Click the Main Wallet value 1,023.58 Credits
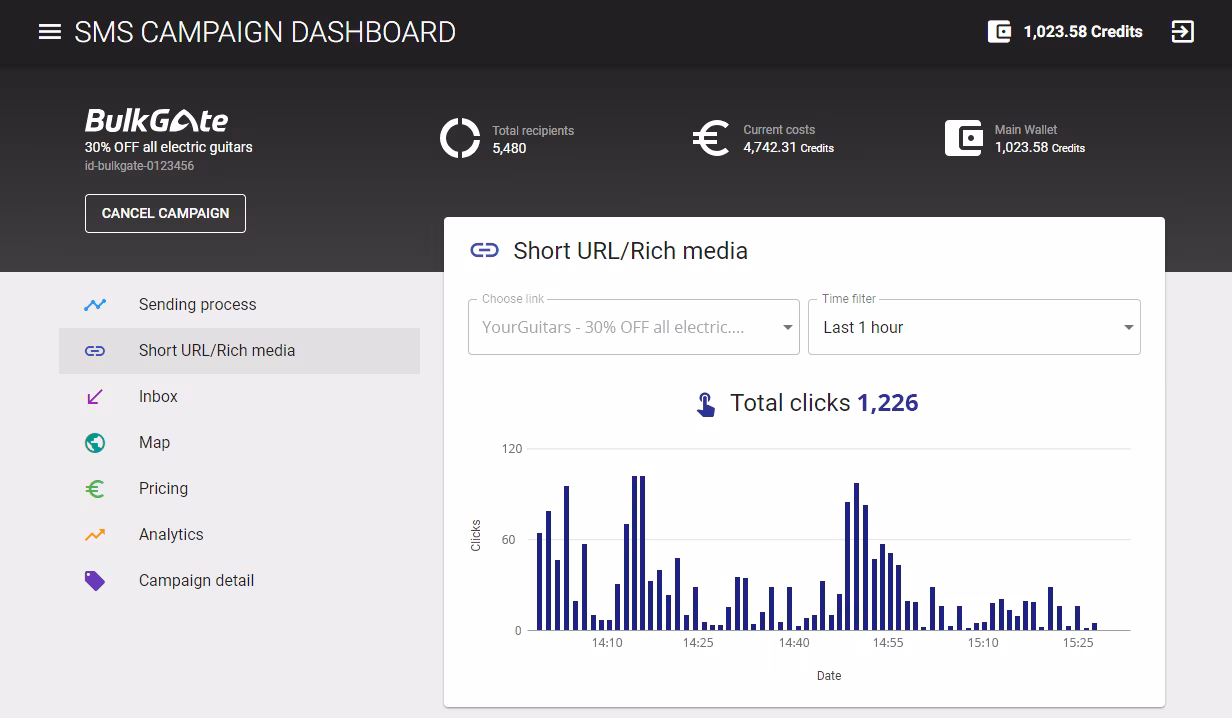 click(x=1040, y=148)
